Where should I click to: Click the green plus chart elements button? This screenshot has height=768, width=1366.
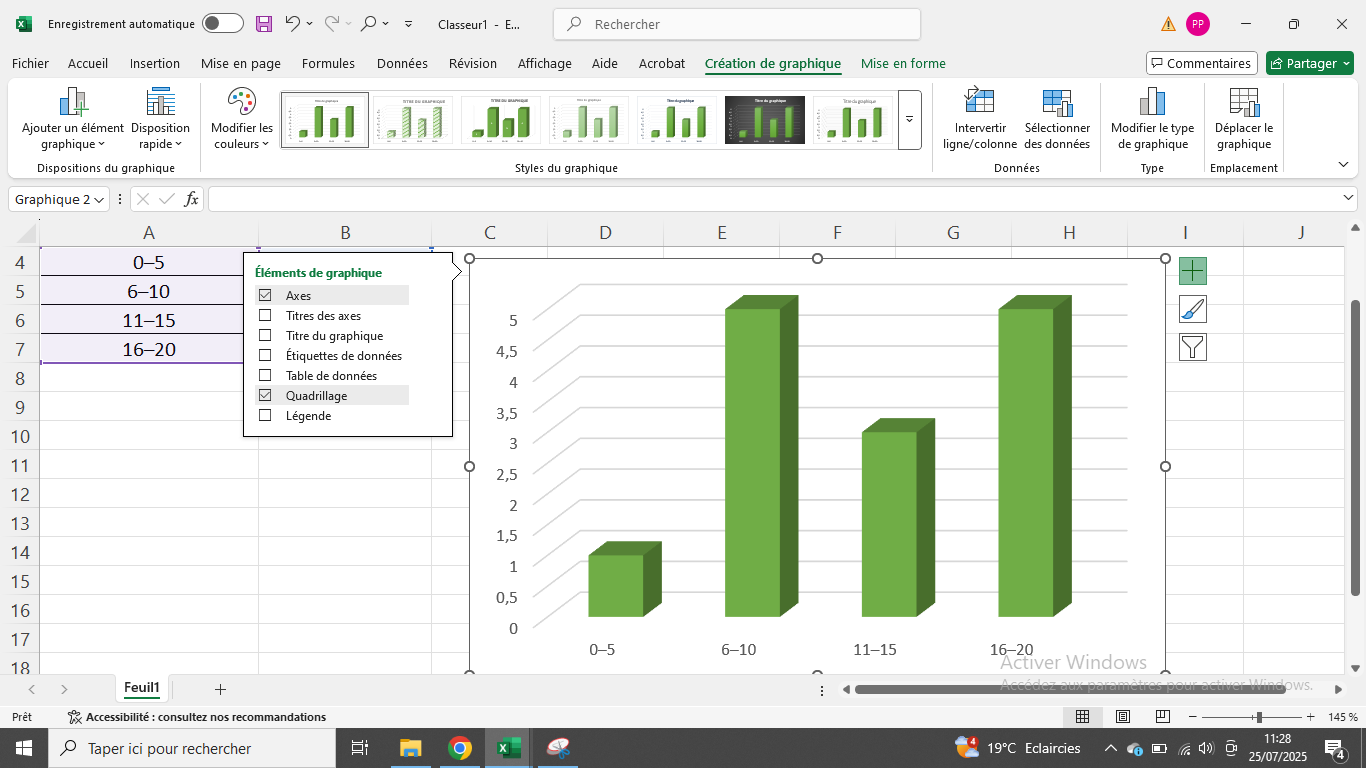[x=1193, y=271]
